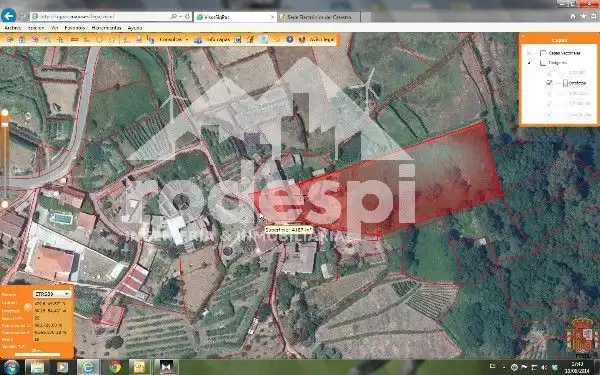Viewport: 600px width, 375px height.
Task: Select the magnifier zoom tool in the map toolbar
Action: [47, 40]
